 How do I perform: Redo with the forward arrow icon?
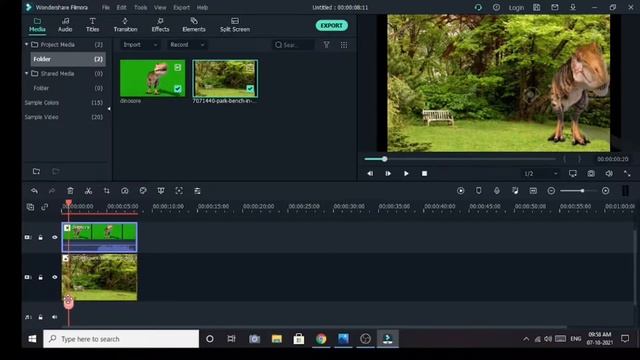[52, 191]
